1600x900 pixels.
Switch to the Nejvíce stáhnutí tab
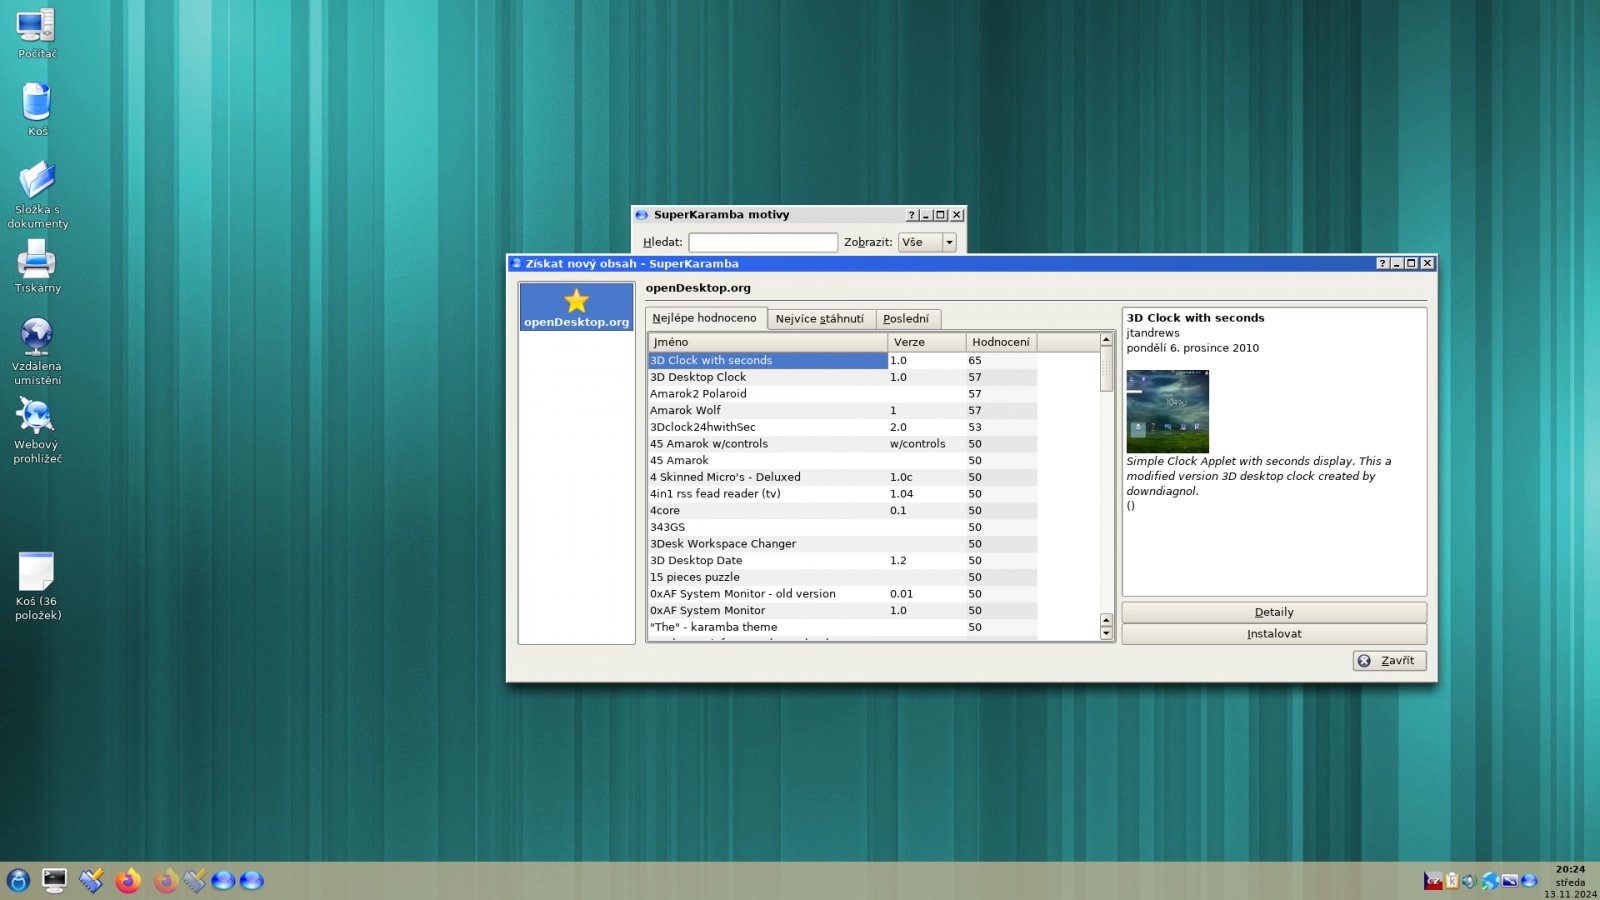(x=820, y=319)
